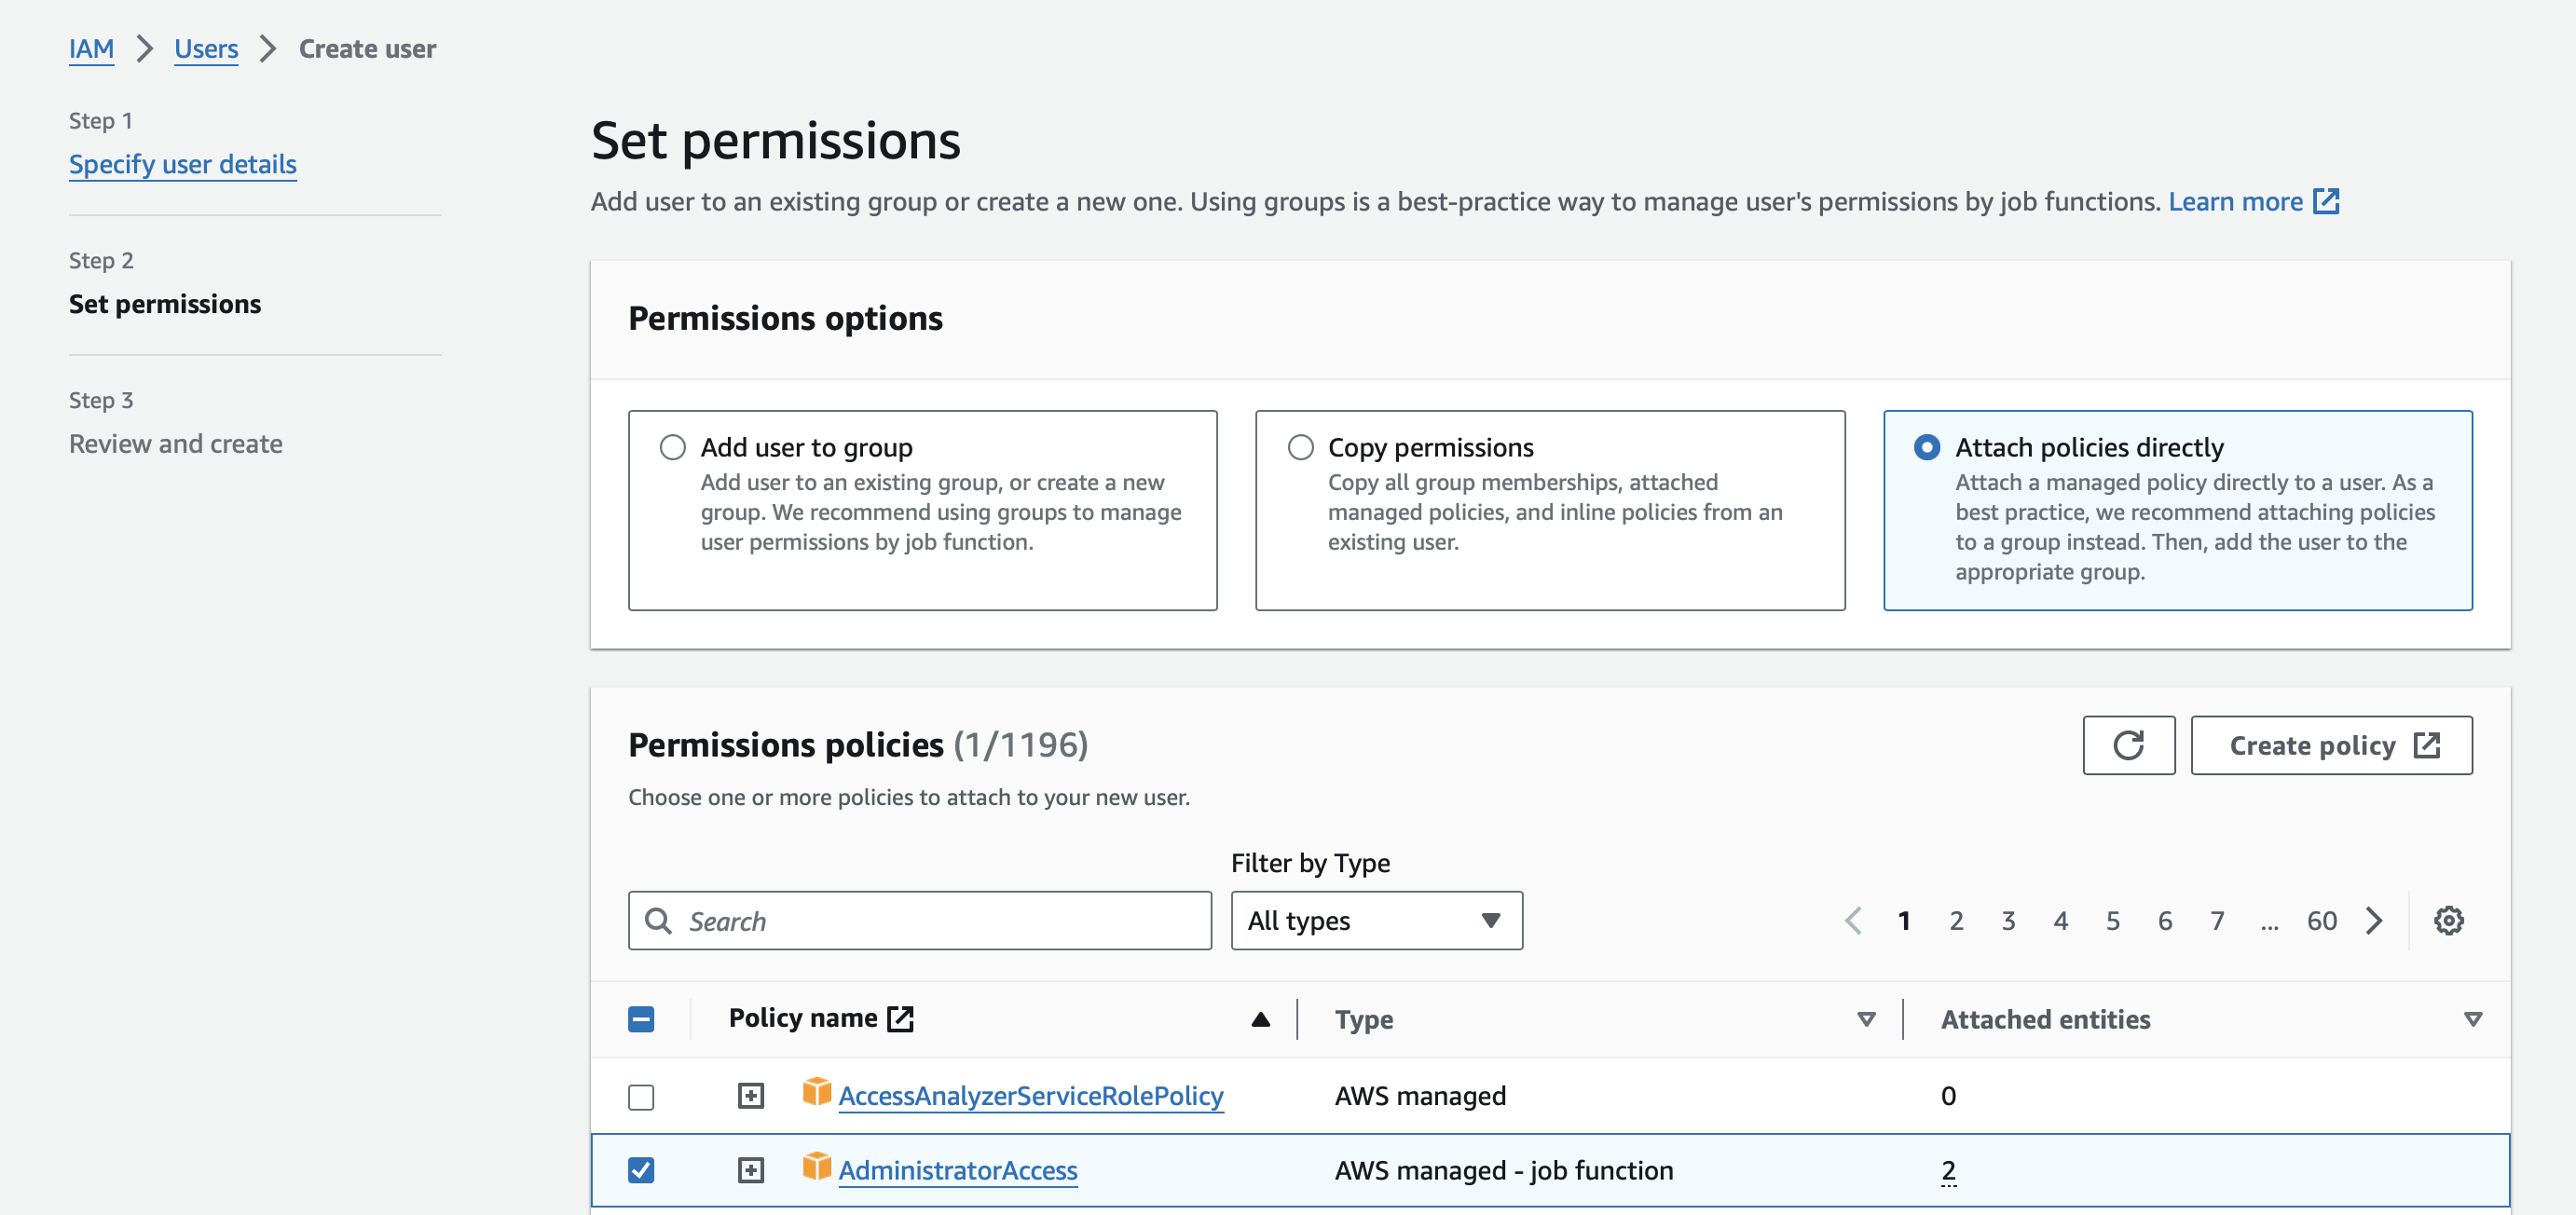Click the Review and create step label
This screenshot has width=2576, height=1215.
[x=176, y=443]
